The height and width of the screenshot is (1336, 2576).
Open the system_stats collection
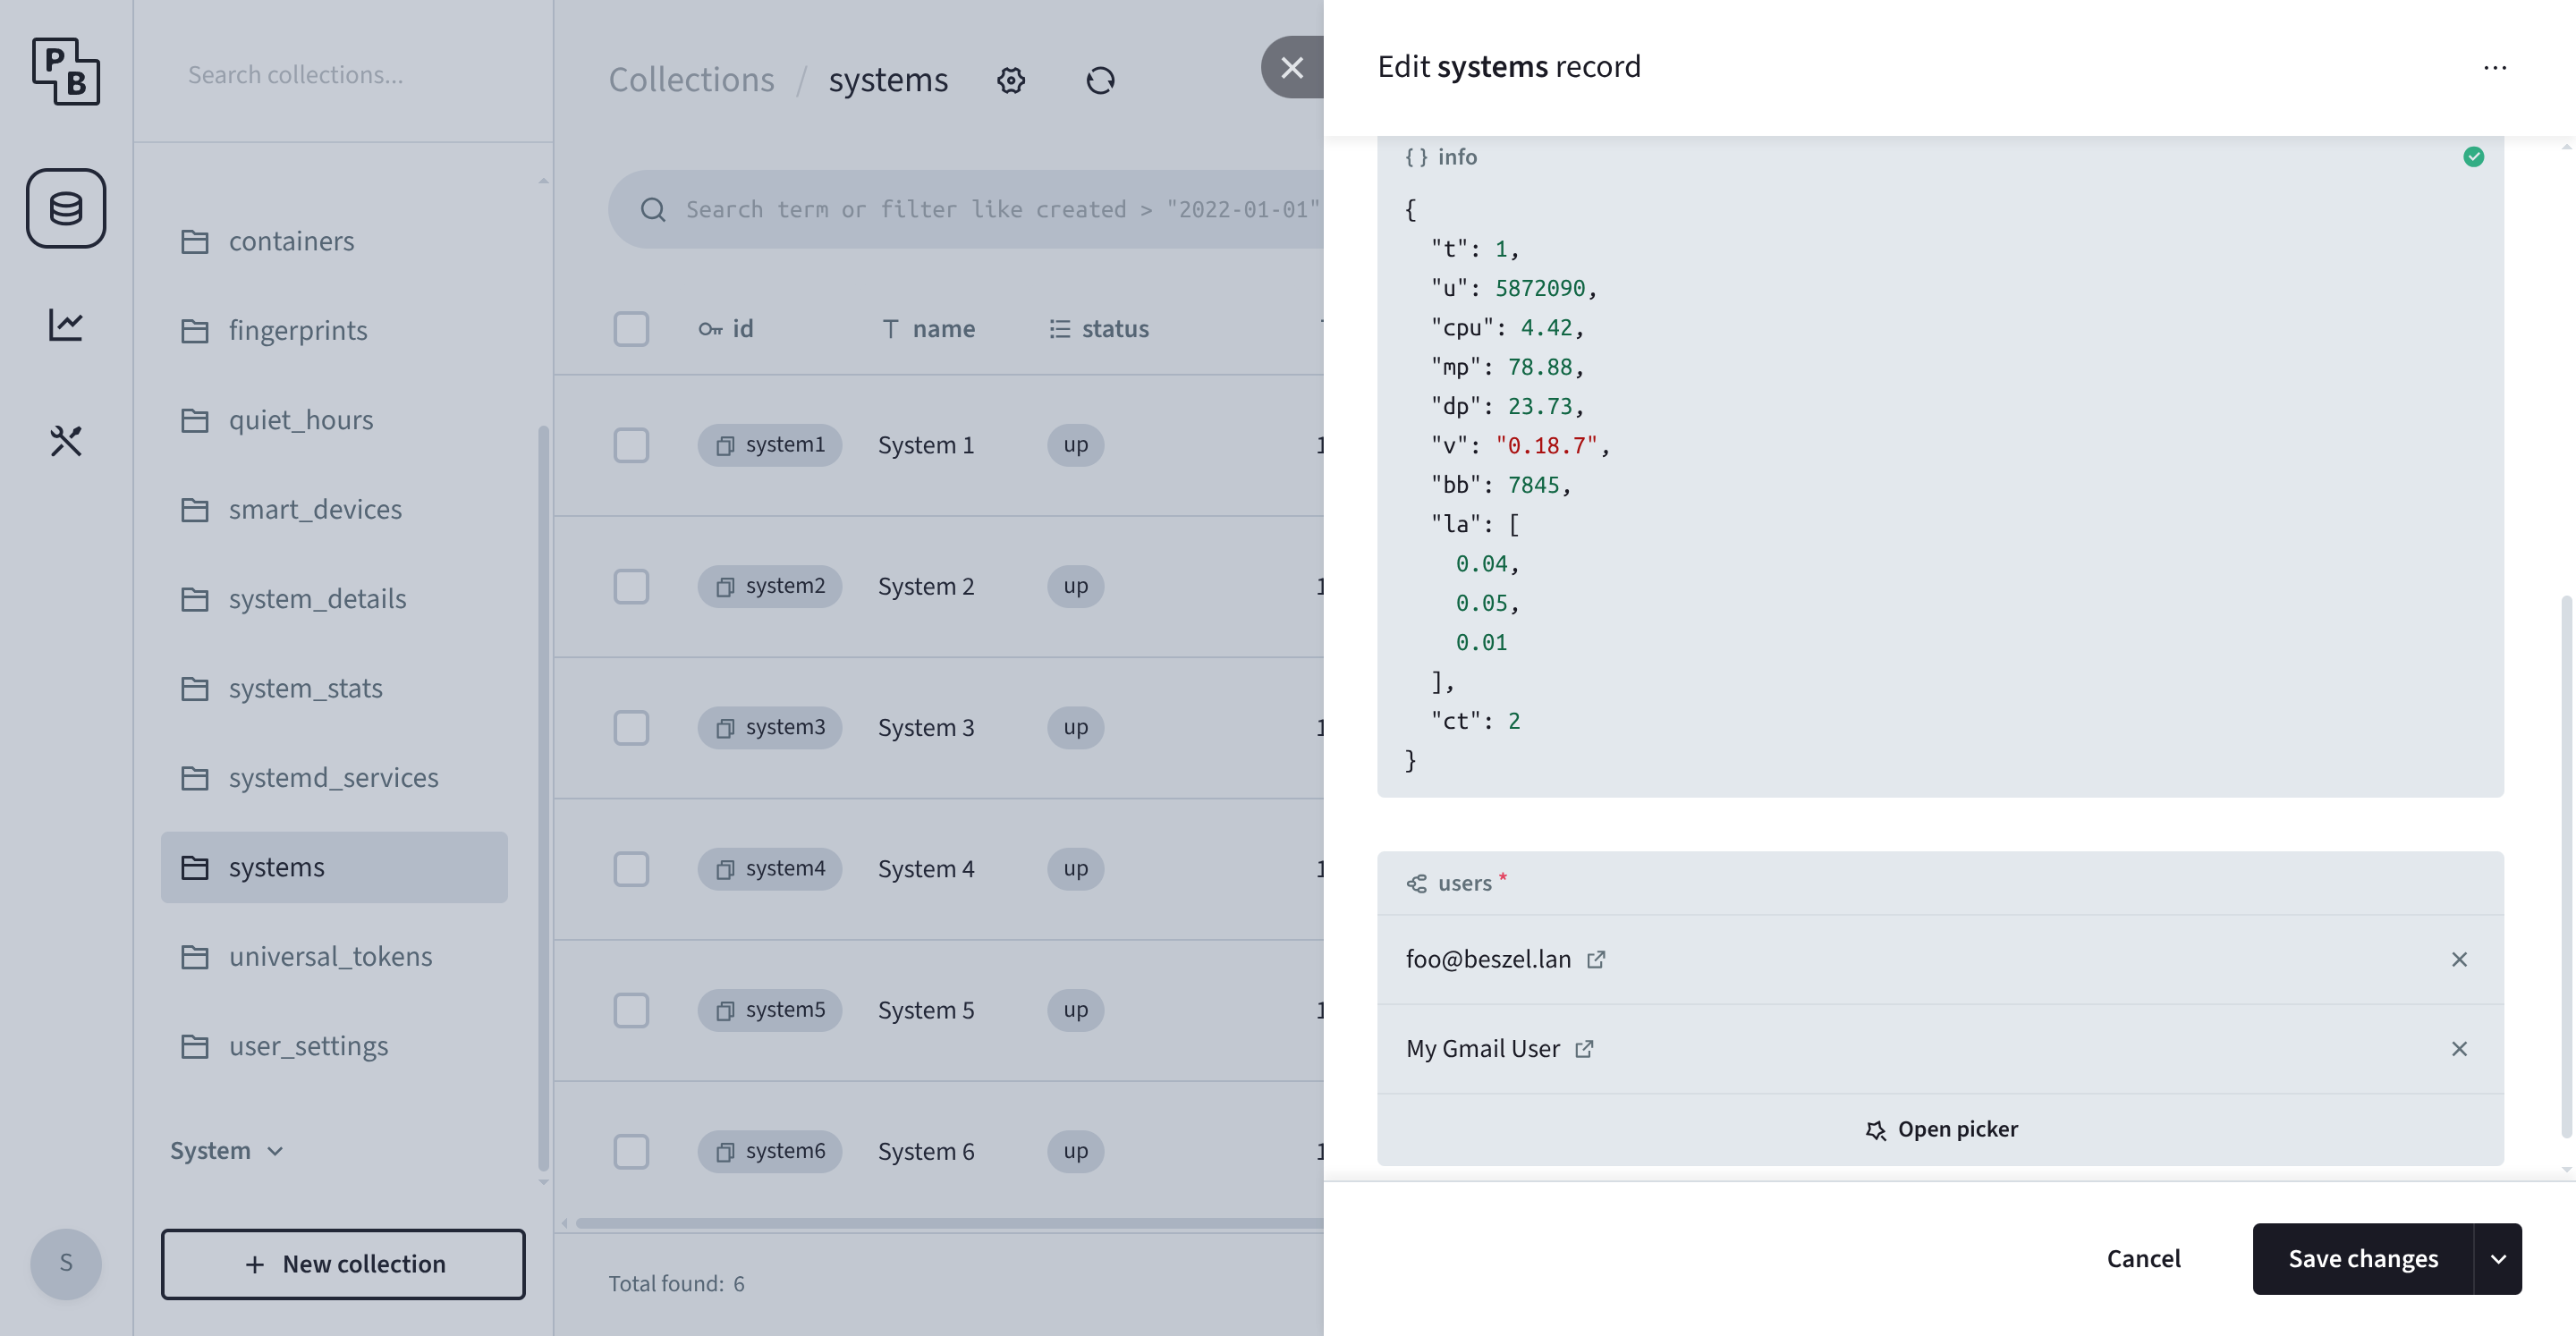point(334,688)
